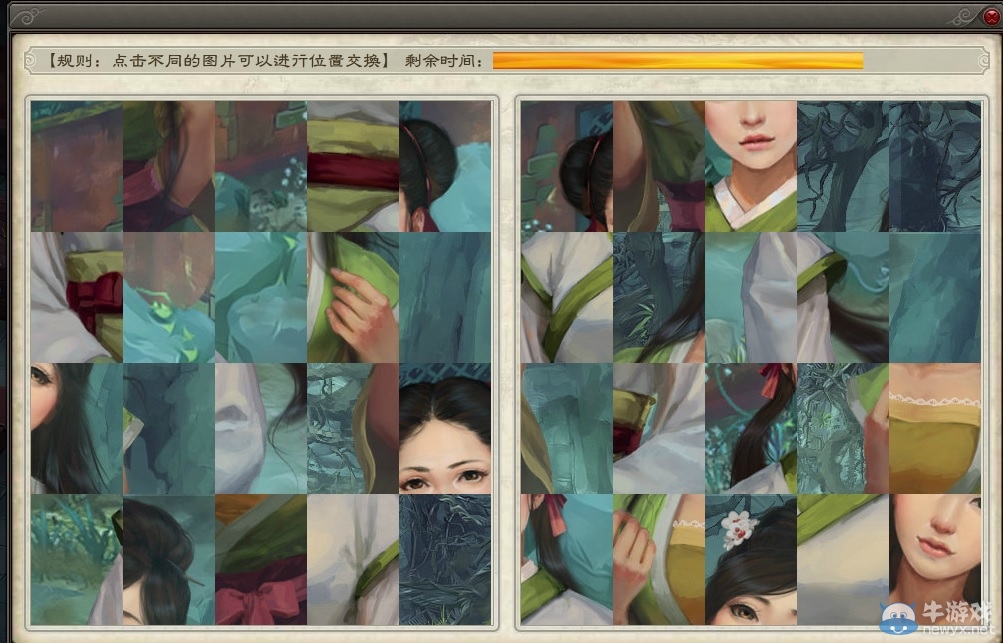Screen dimensions: 1003x643
Task: Select right puzzle tile with hanging red ribbon and teal
Action: (567, 560)
